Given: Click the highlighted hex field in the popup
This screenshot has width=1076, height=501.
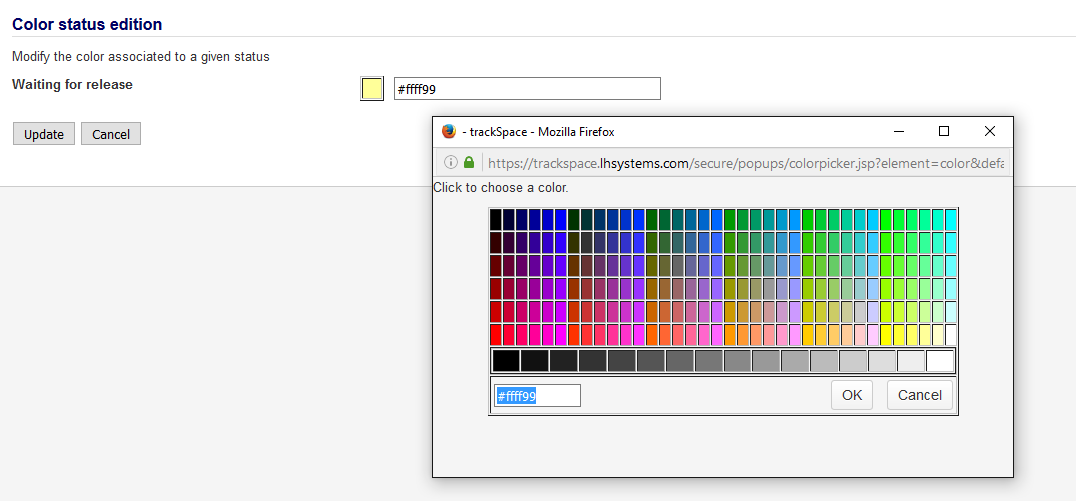Looking at the screenshot, I should [x=537, y=396].
